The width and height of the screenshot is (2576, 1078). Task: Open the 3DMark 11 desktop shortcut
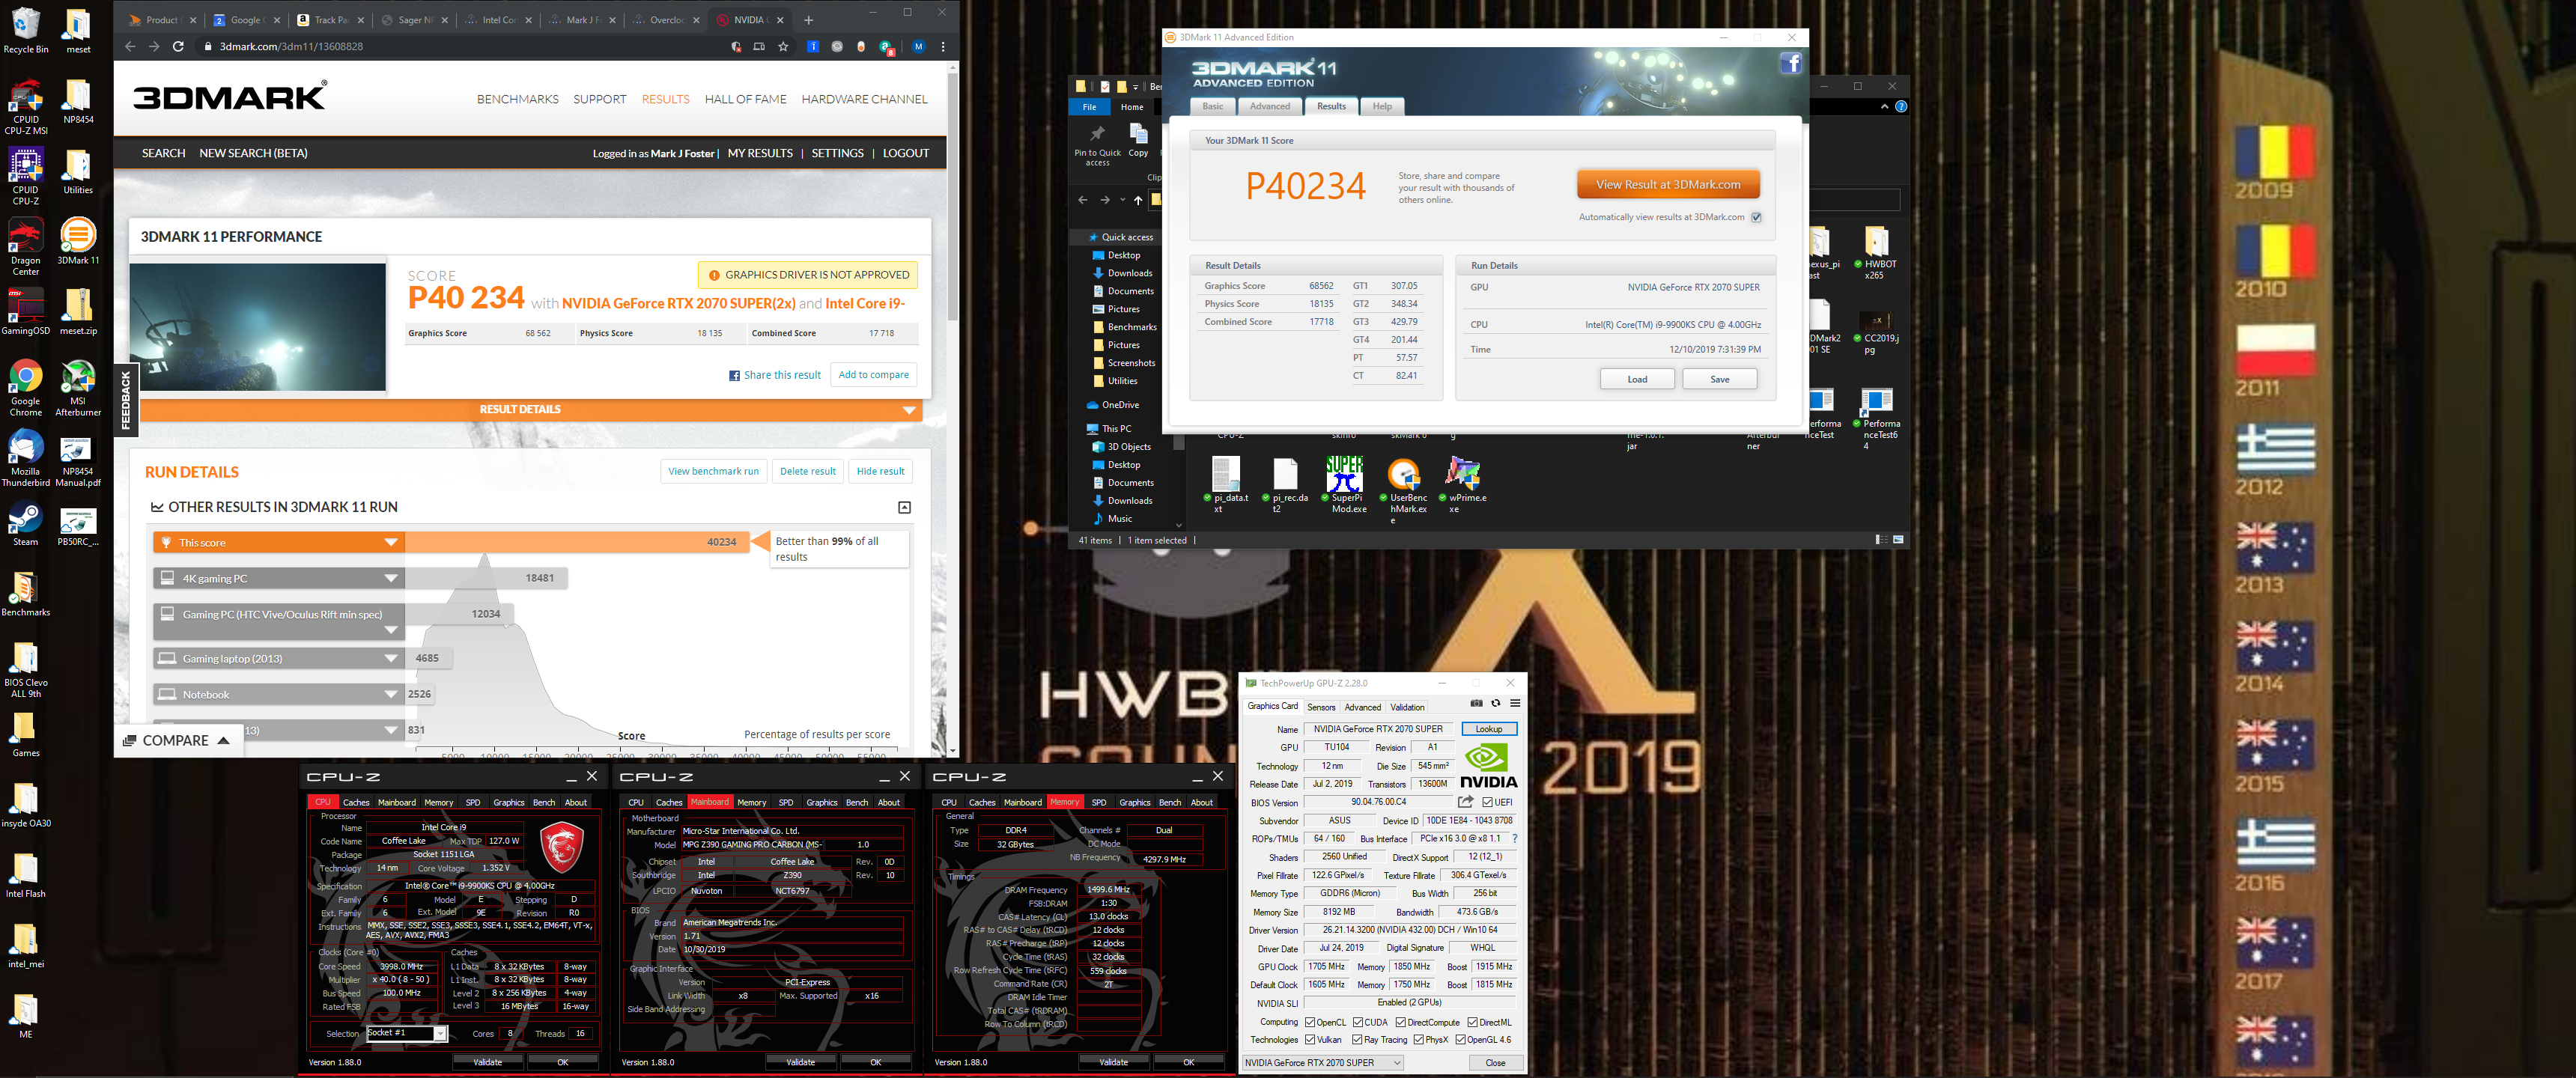tap(78, 241)
